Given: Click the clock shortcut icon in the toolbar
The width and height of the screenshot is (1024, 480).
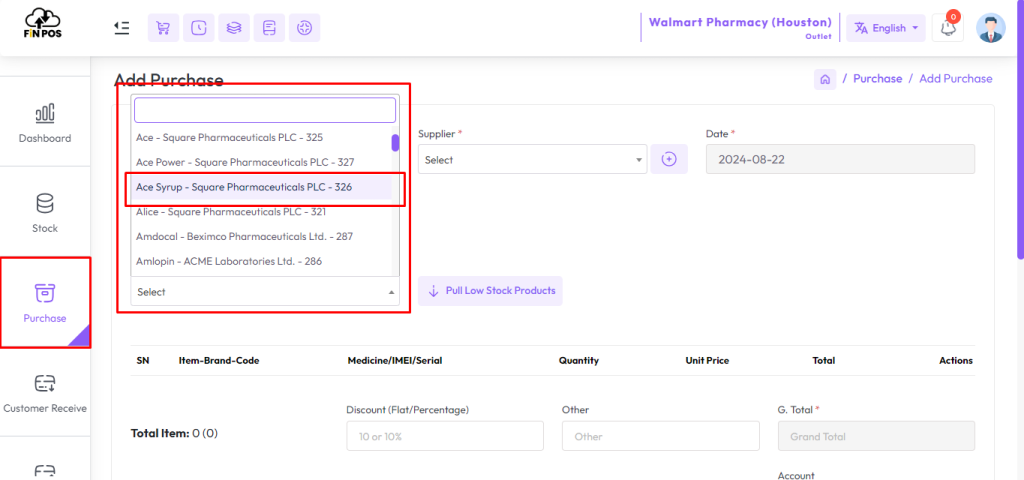Looking at the screenshot, I should coord(199,28).
